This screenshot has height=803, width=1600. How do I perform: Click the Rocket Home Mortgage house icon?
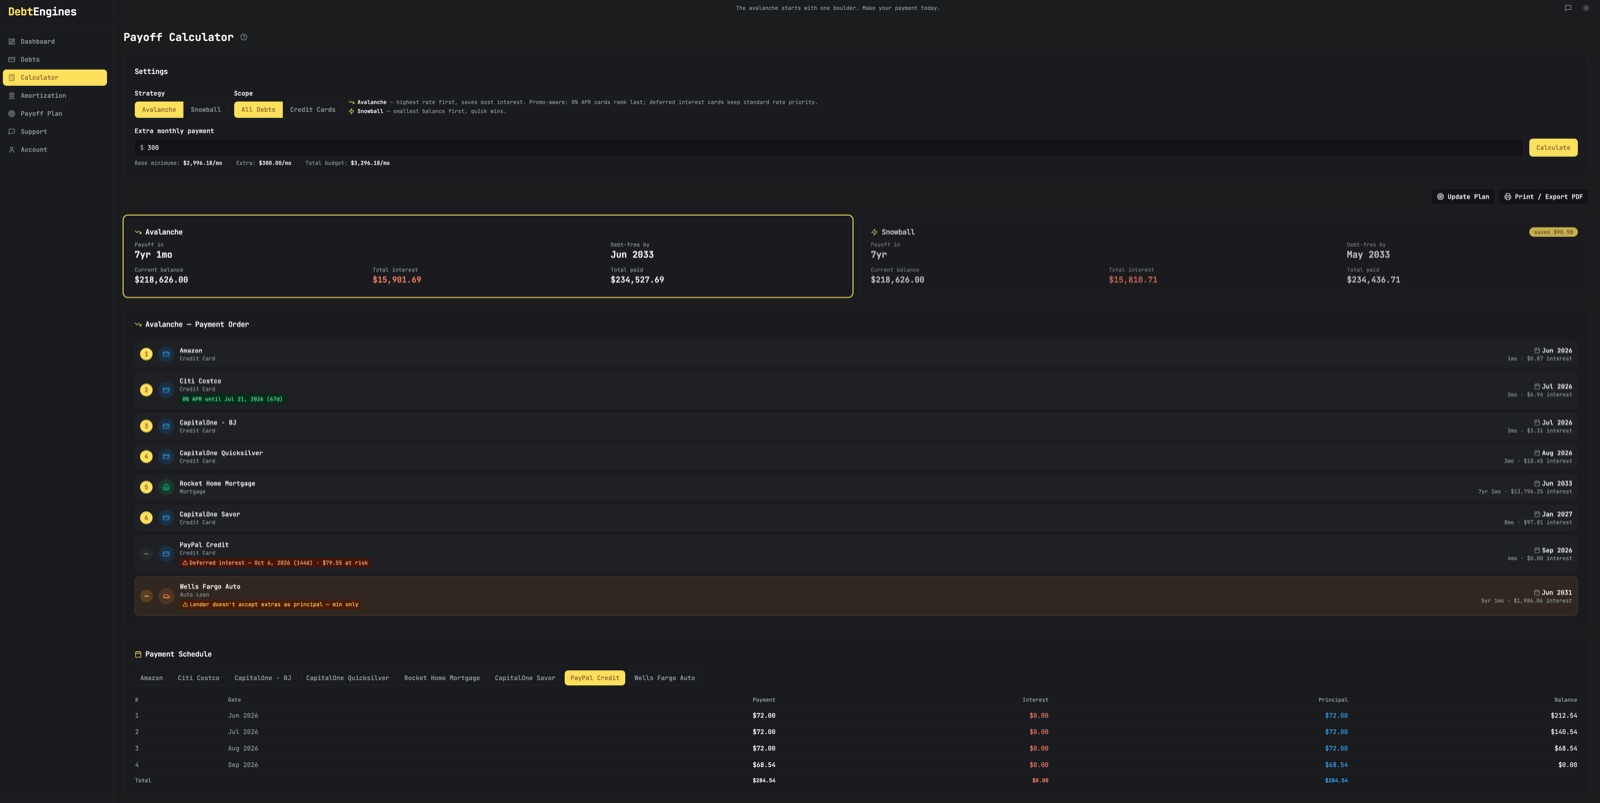(166, 487)
